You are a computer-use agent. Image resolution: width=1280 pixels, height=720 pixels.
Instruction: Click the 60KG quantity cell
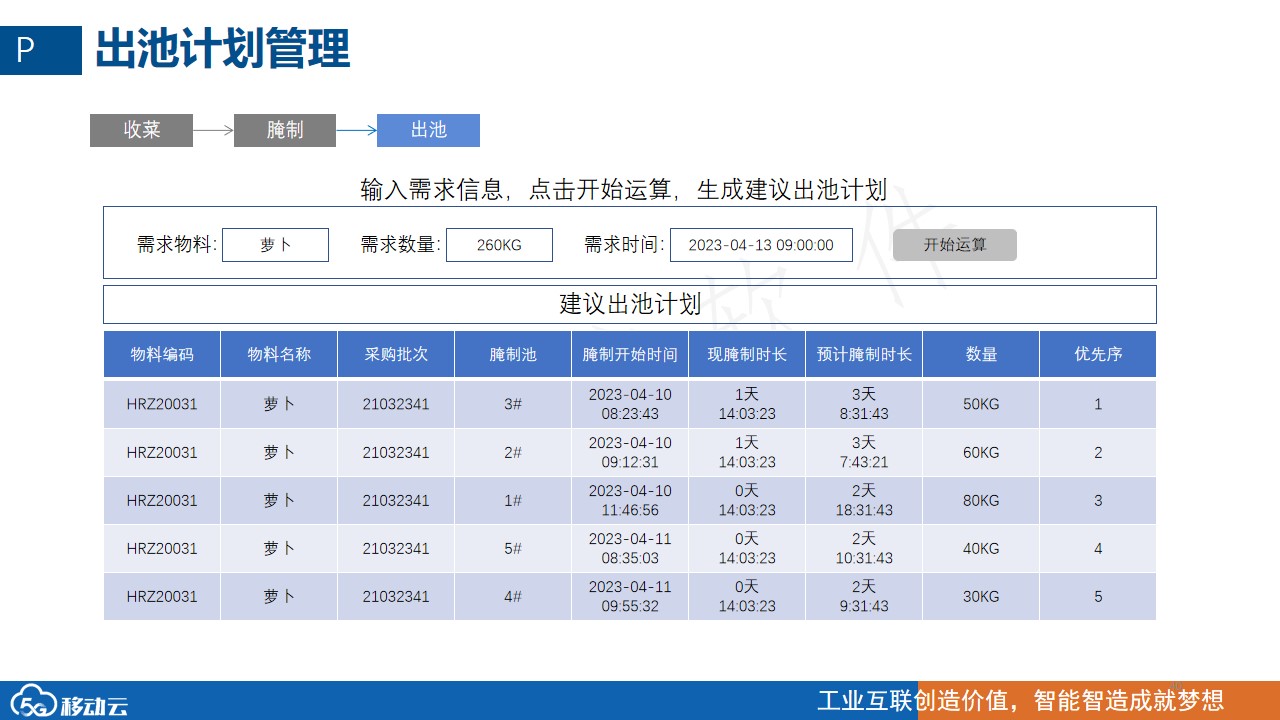[x=981, y=452]
